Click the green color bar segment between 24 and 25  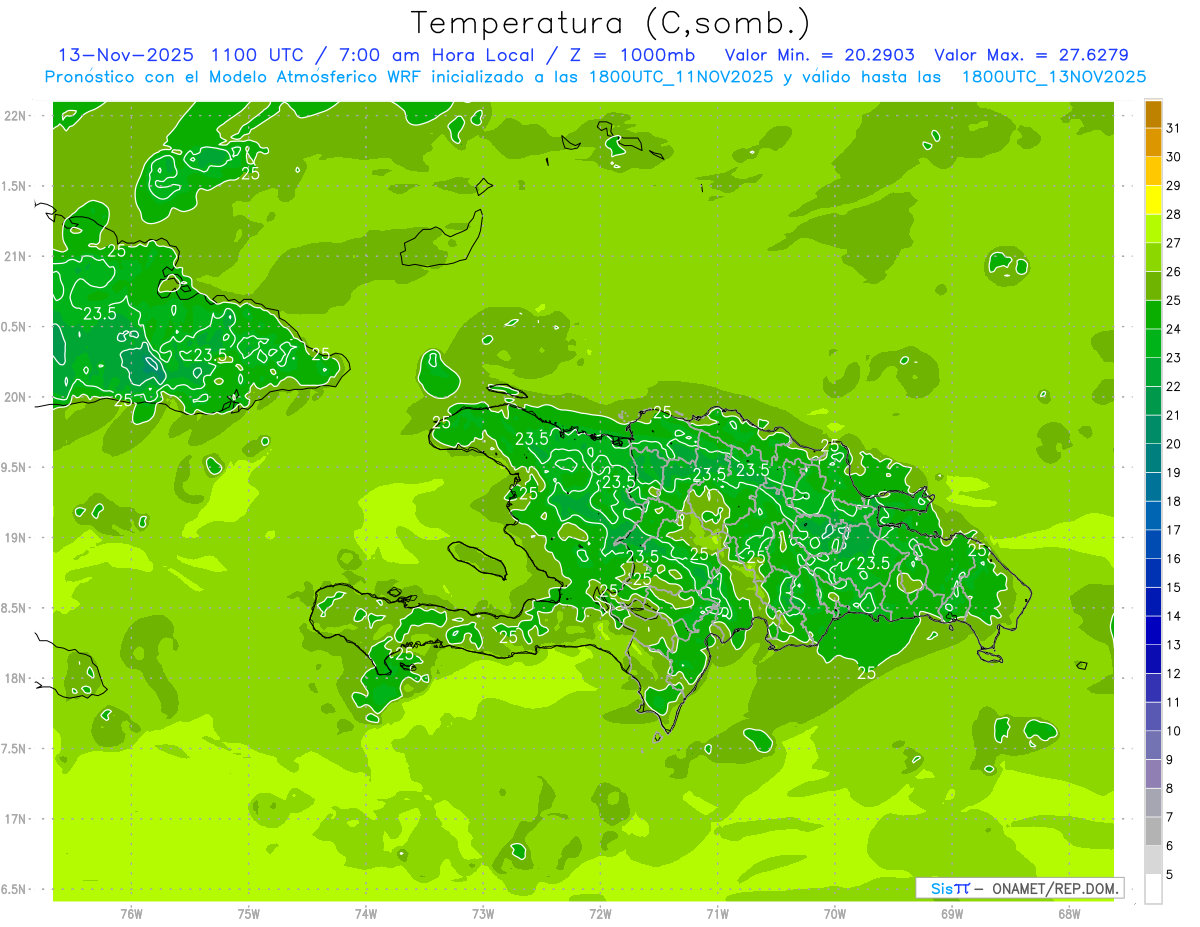(1153, 315)
